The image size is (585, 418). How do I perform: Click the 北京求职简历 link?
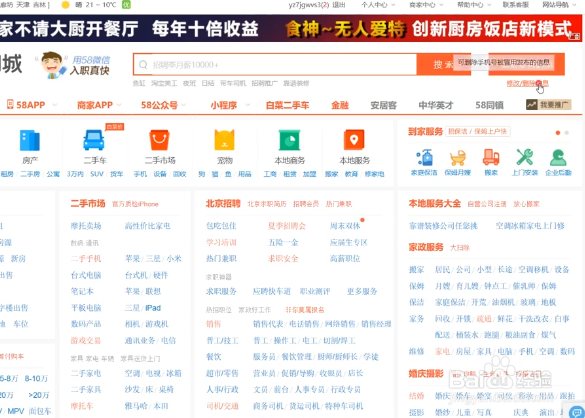pos(267,204)
